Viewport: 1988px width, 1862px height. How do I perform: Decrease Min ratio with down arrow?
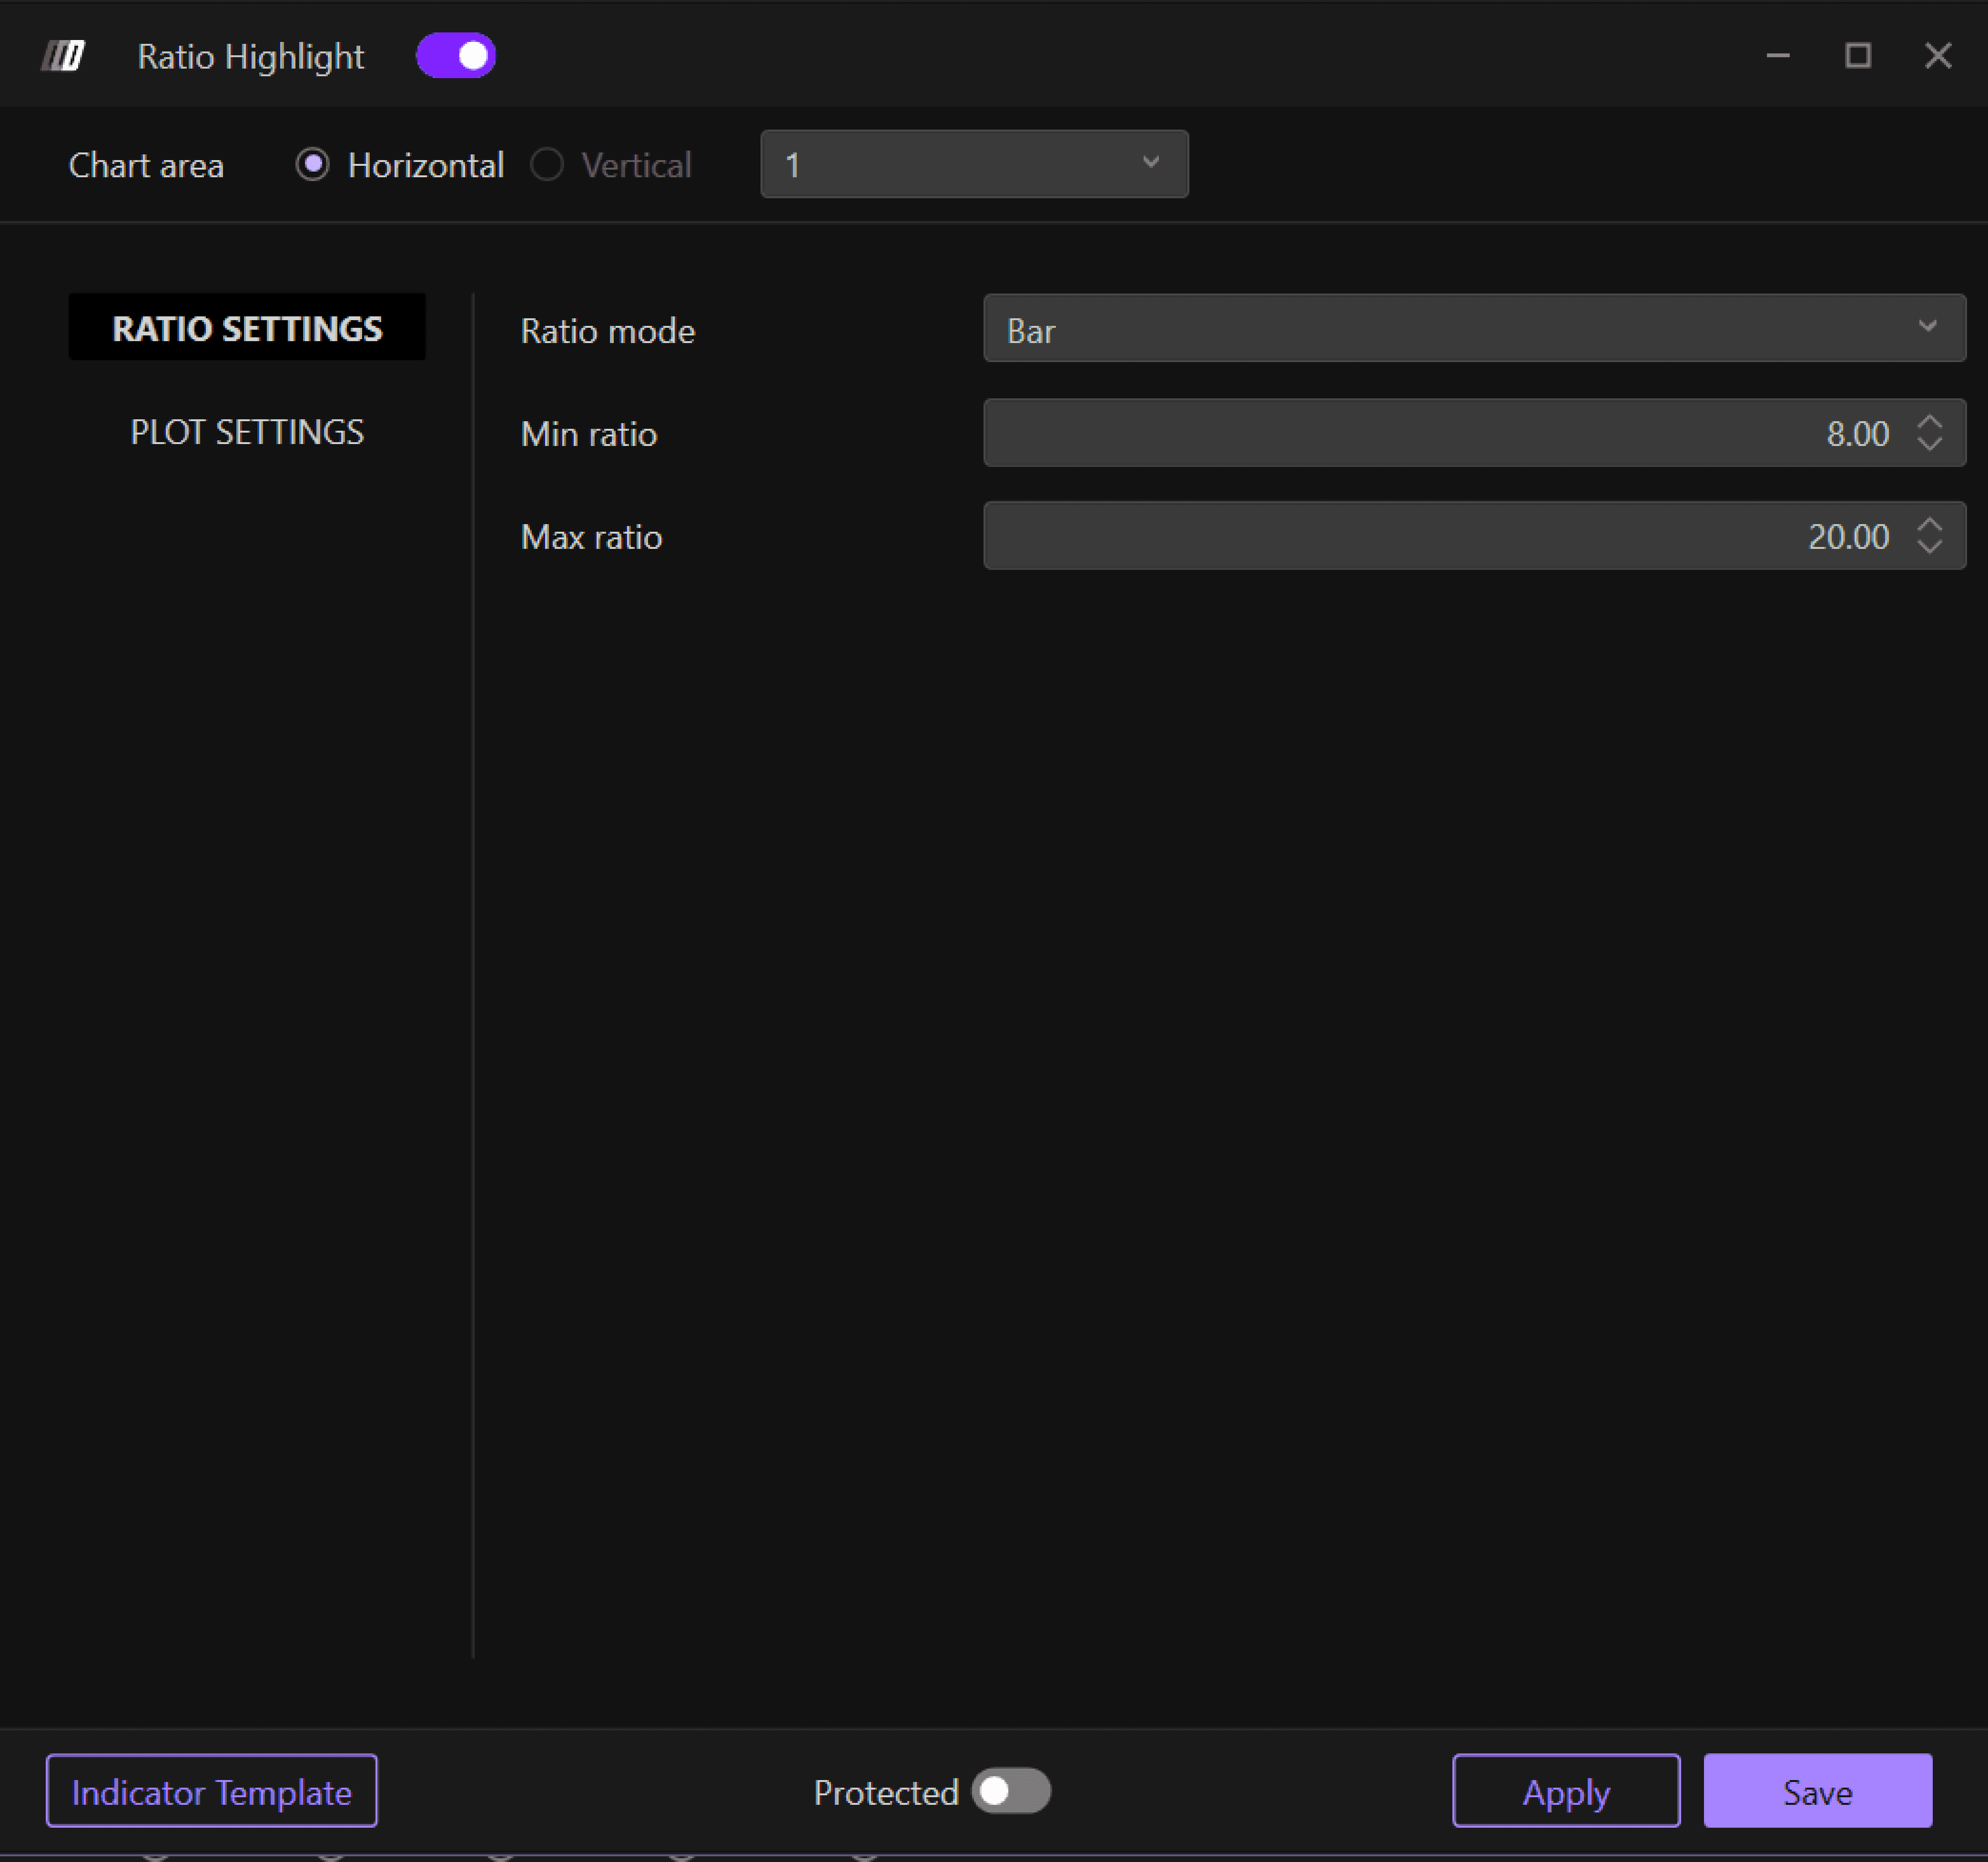1929,444
